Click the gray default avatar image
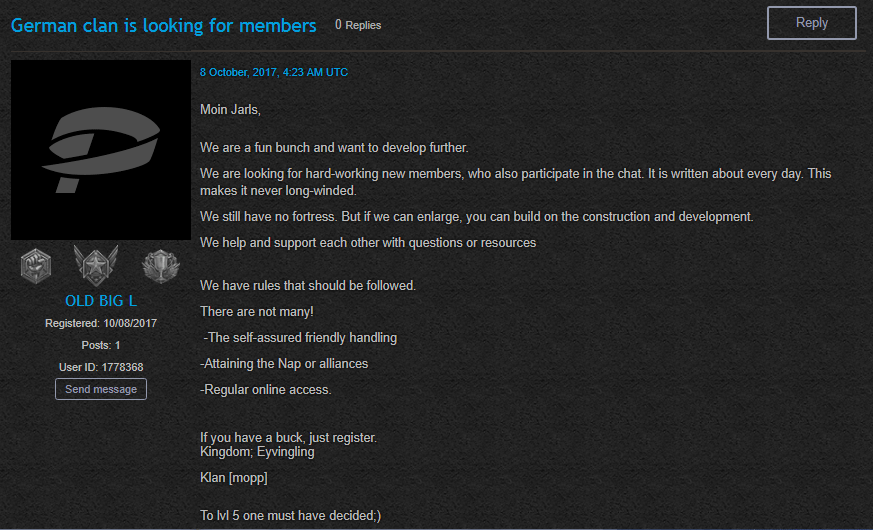This screenshot has height=530, width=873. tap(101, 150)
